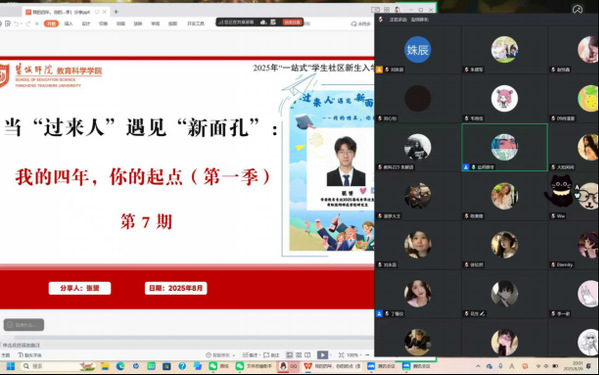Open the 插入 ribbon tab
This screenshot has height=375, width=599.
[x=69, y=23]
